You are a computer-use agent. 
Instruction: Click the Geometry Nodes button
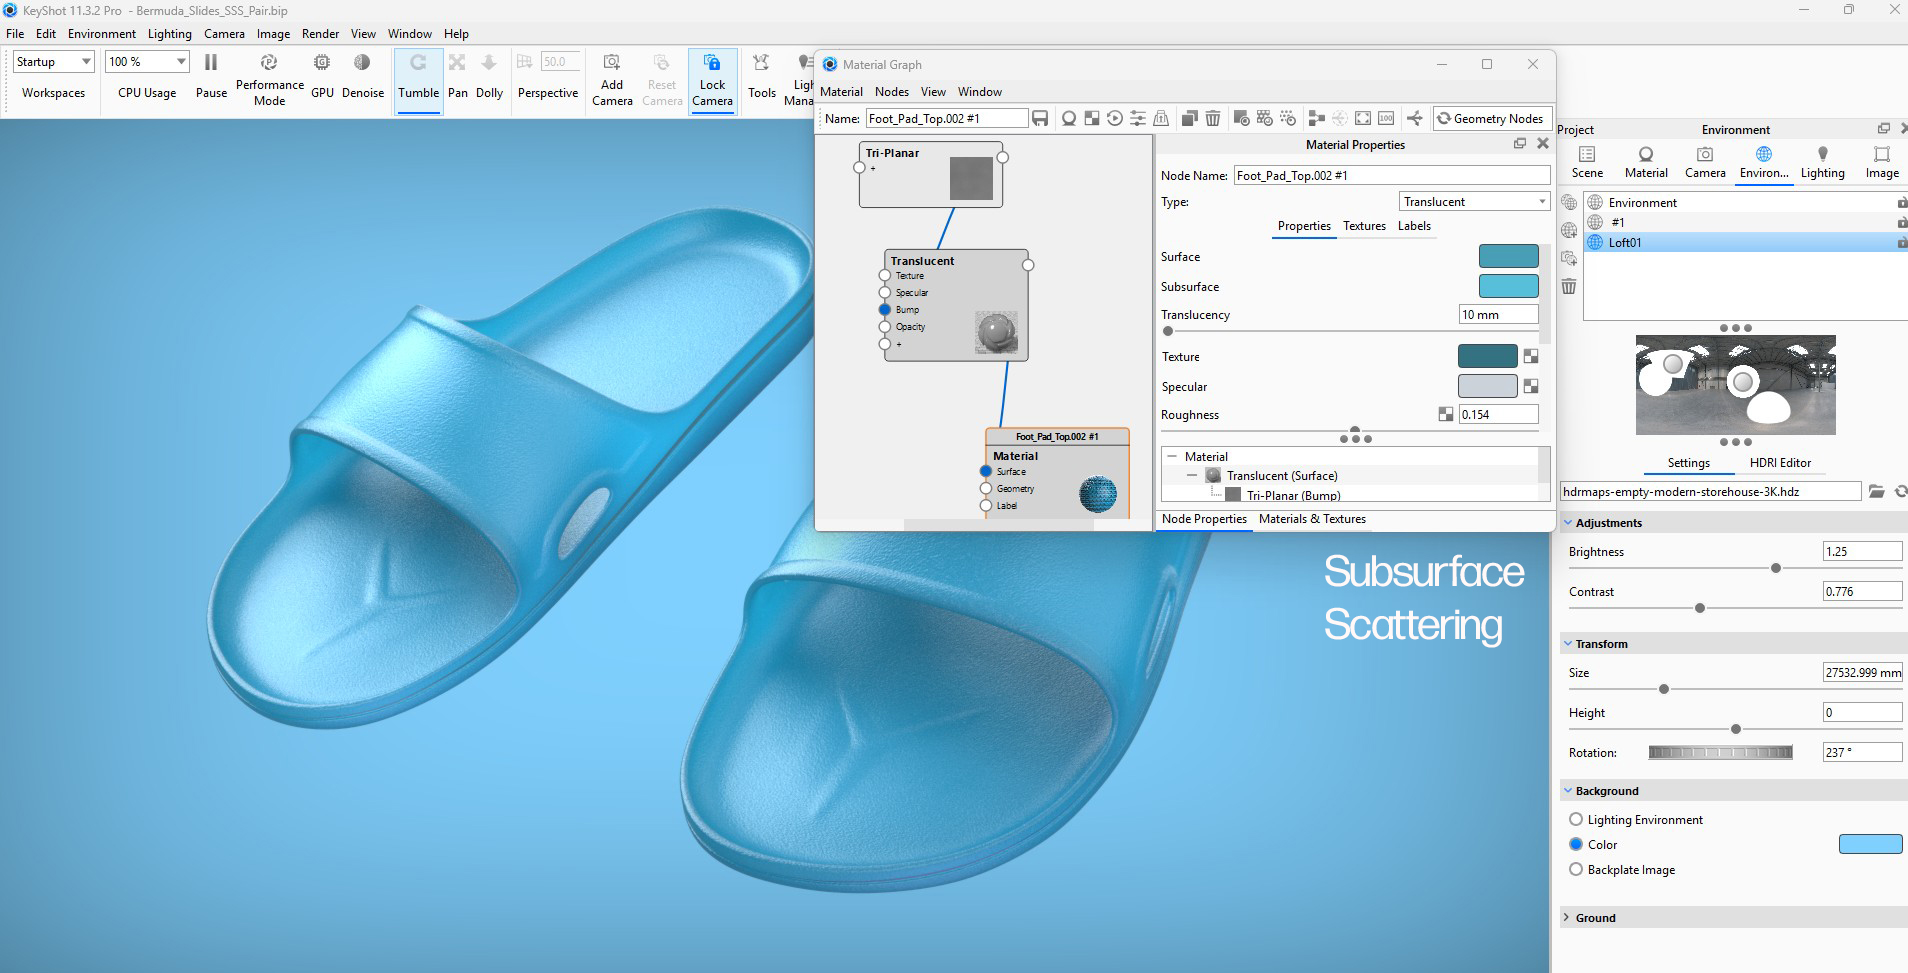tap(1490, 119)
